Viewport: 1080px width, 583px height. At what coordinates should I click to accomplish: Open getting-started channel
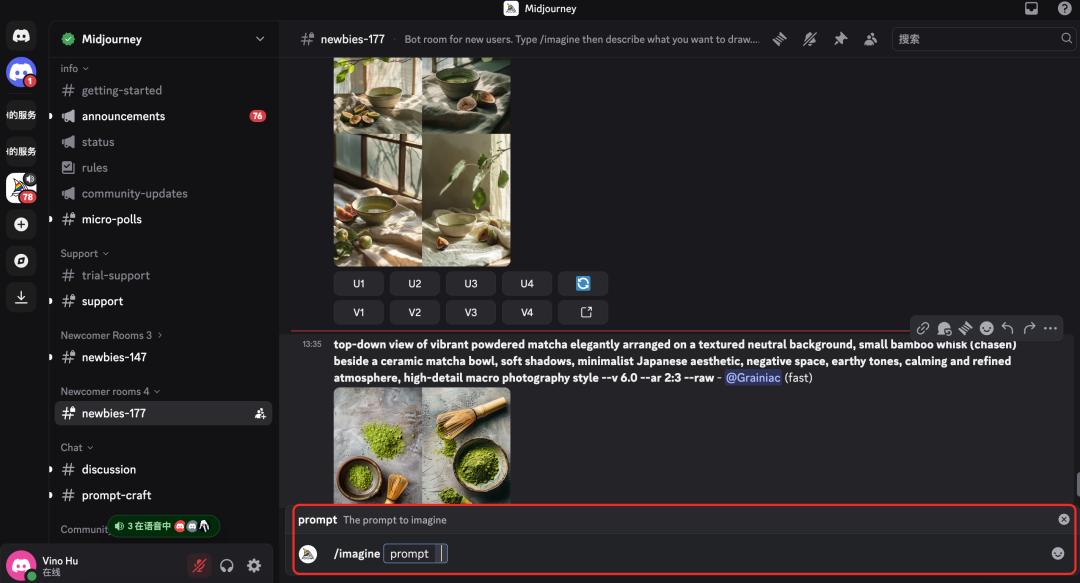click(163, 90)
